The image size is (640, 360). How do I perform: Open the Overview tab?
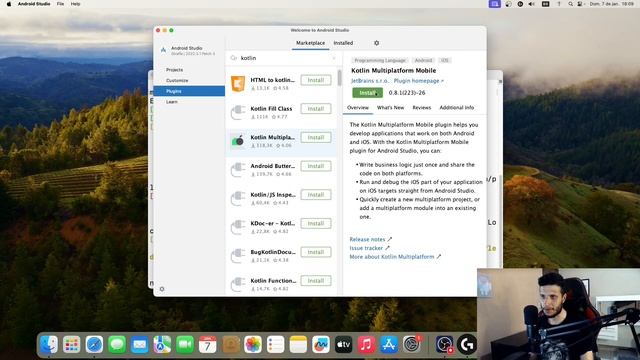(x=358, y=107)
